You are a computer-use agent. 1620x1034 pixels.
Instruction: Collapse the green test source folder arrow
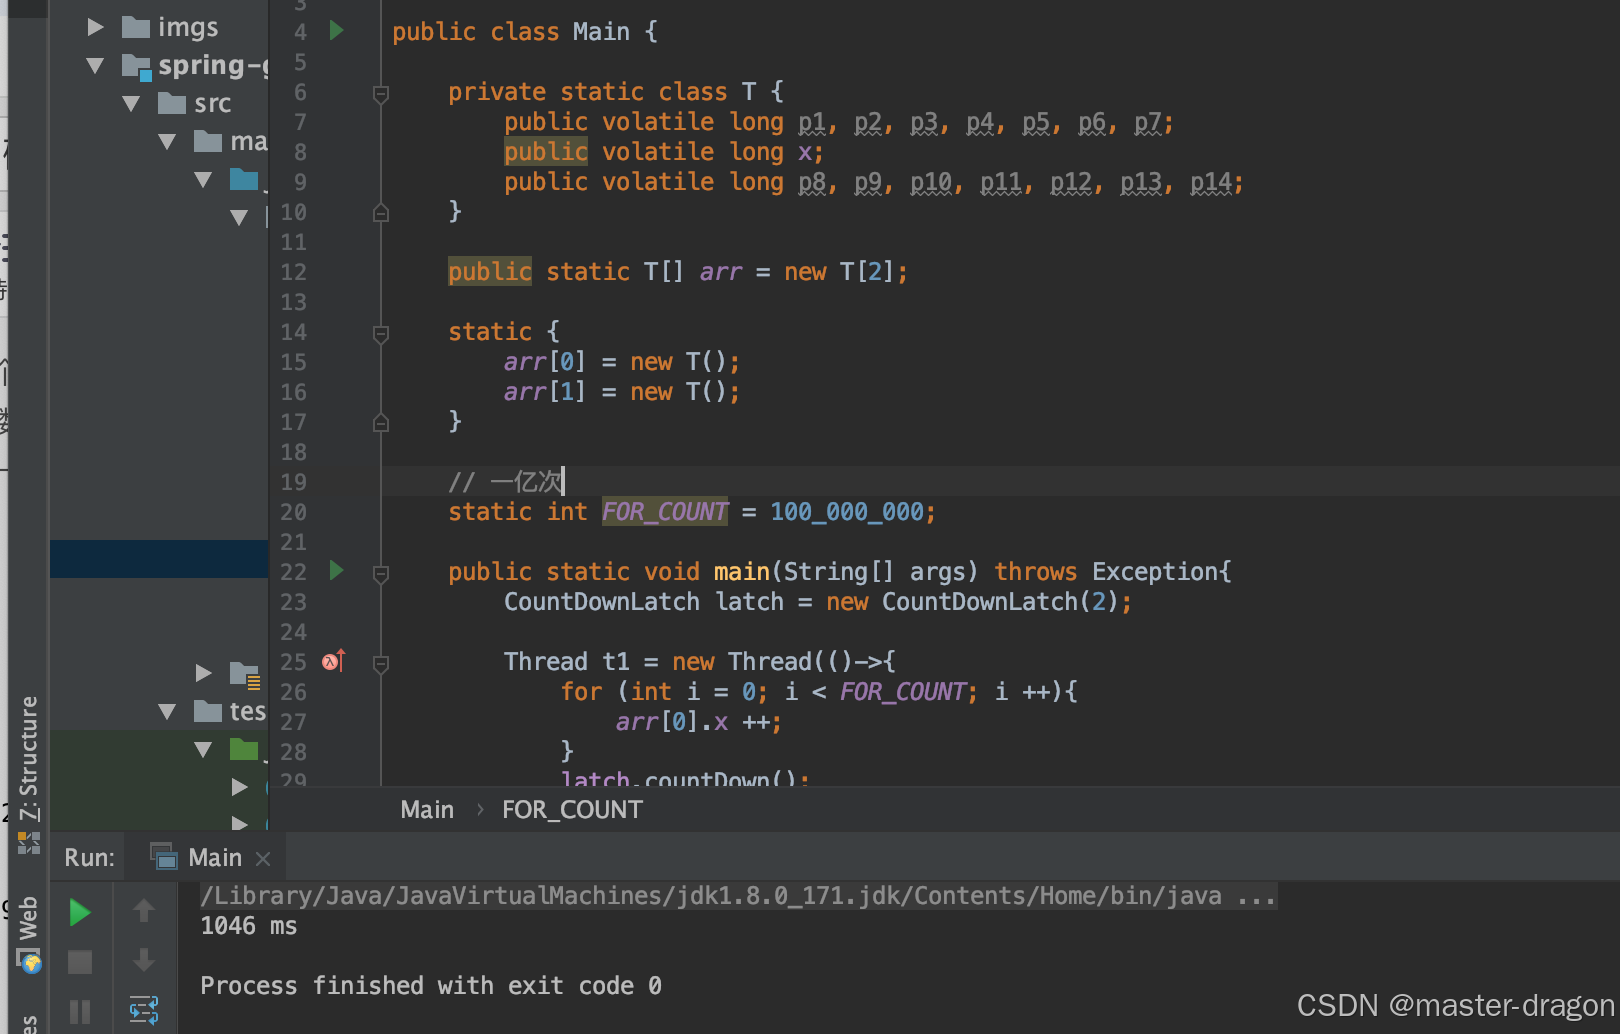coord(203,750)
